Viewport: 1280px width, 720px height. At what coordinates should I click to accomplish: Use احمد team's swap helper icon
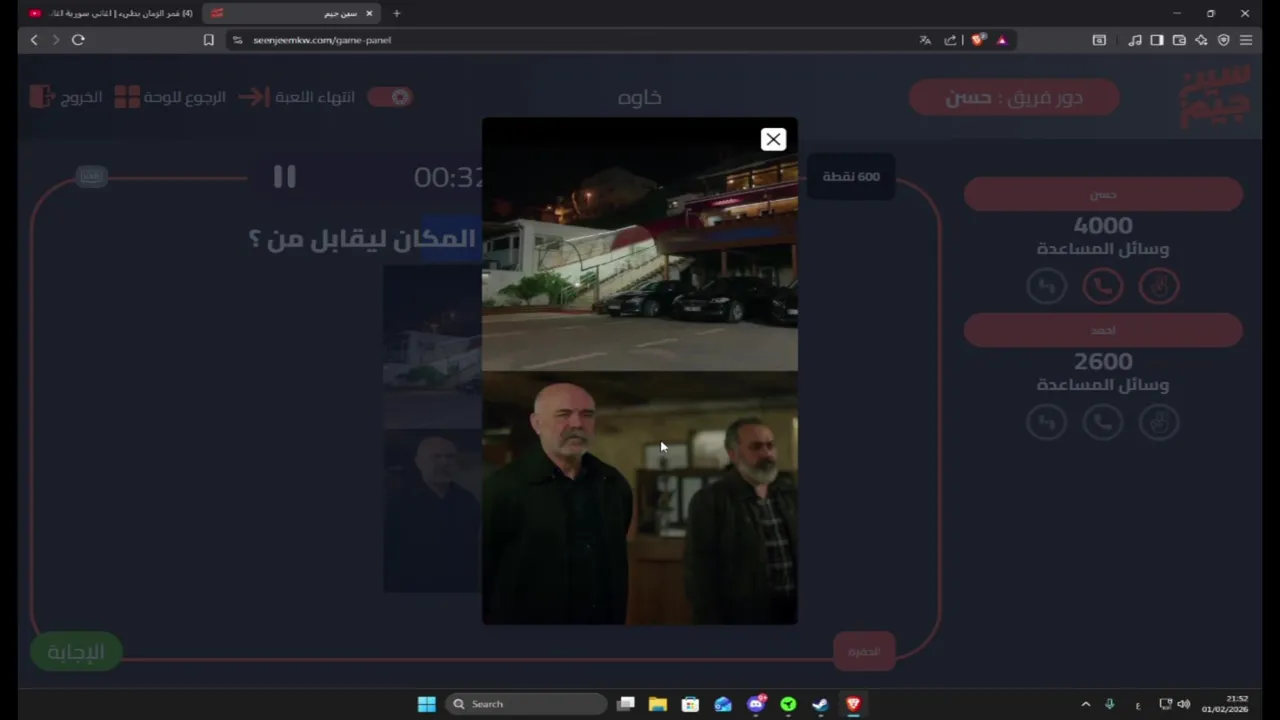(1047, 422)
